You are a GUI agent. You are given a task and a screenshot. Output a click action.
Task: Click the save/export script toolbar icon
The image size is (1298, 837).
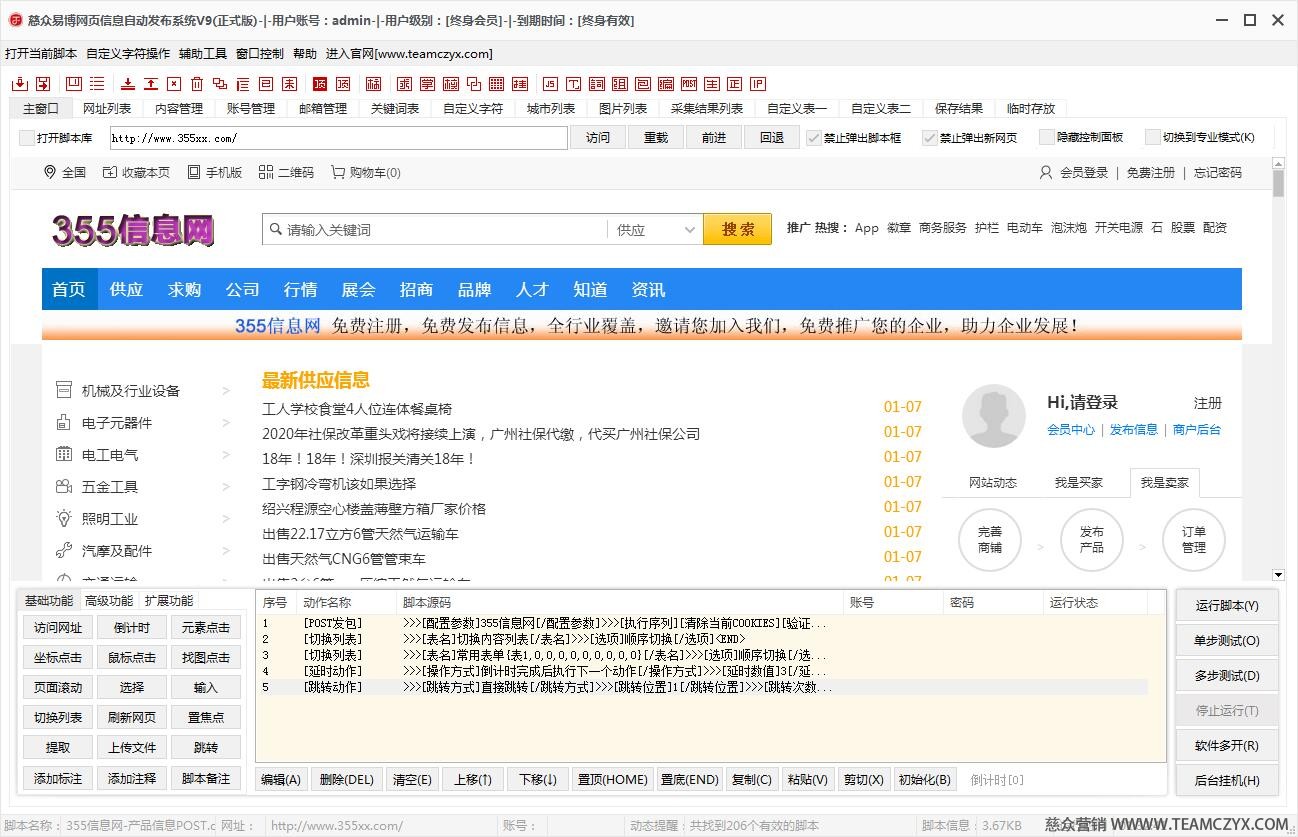43,84
